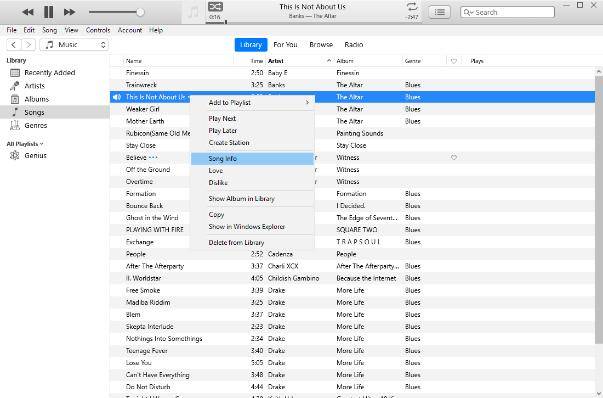
Task: Choose Delete from Library
Action: click(x=252, y=243)
